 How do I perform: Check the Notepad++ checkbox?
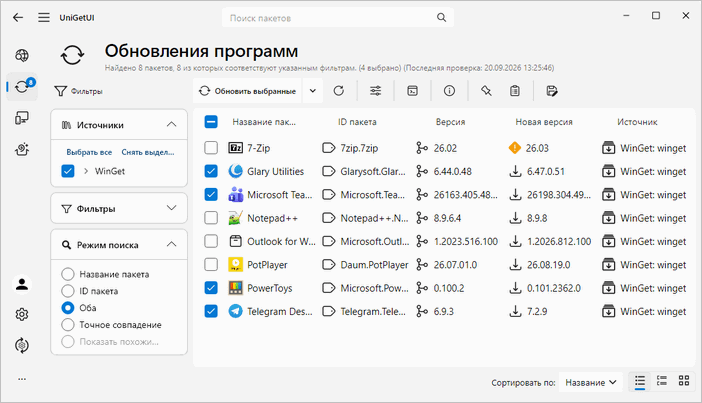211,218
